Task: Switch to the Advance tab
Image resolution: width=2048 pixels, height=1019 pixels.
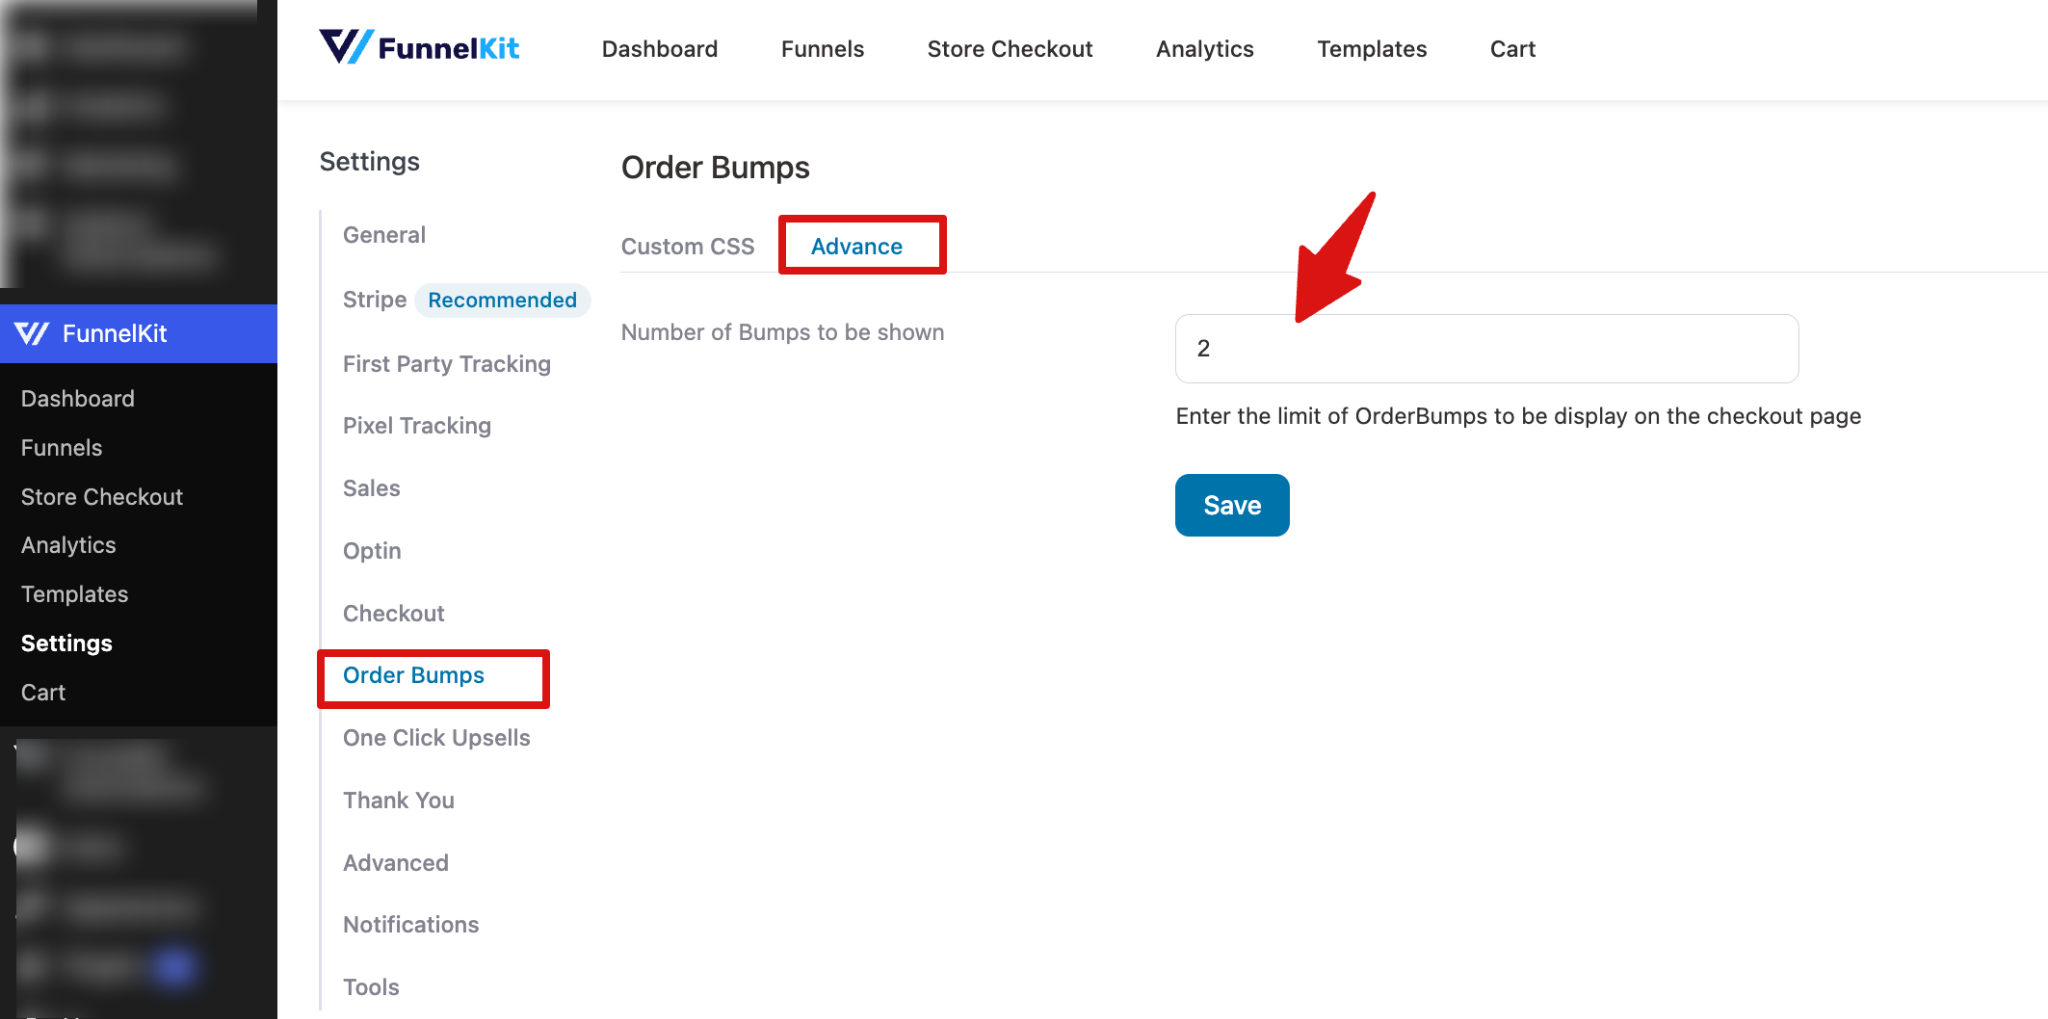Action: 857,246
